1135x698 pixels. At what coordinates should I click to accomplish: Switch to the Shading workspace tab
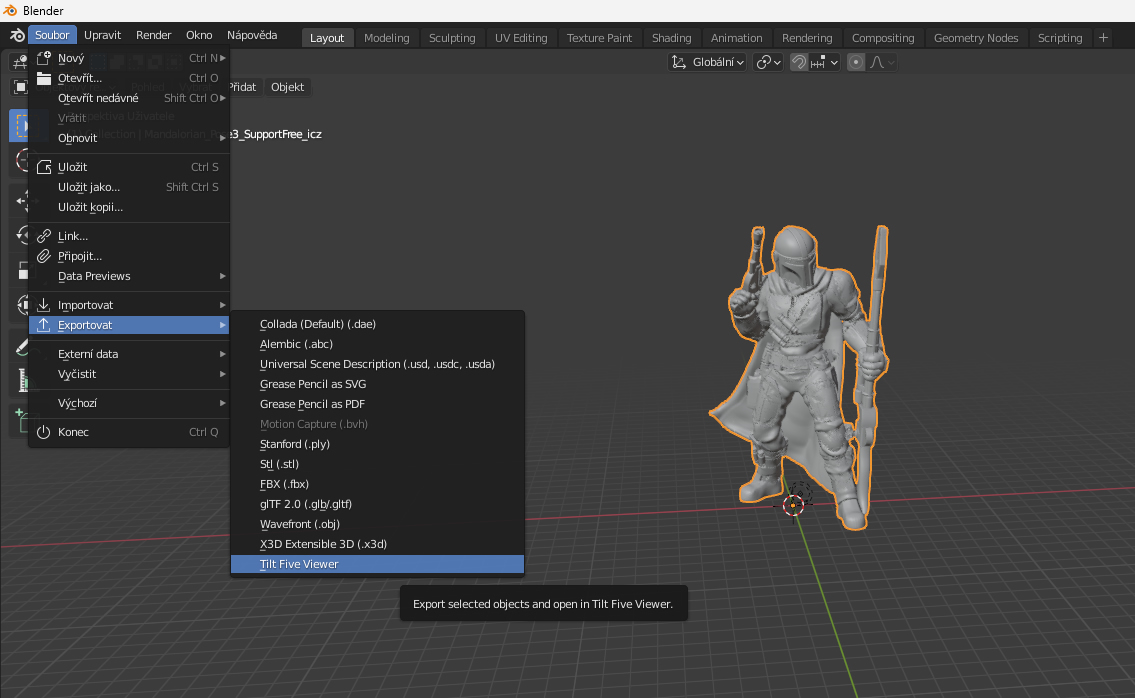coord(672,38)
